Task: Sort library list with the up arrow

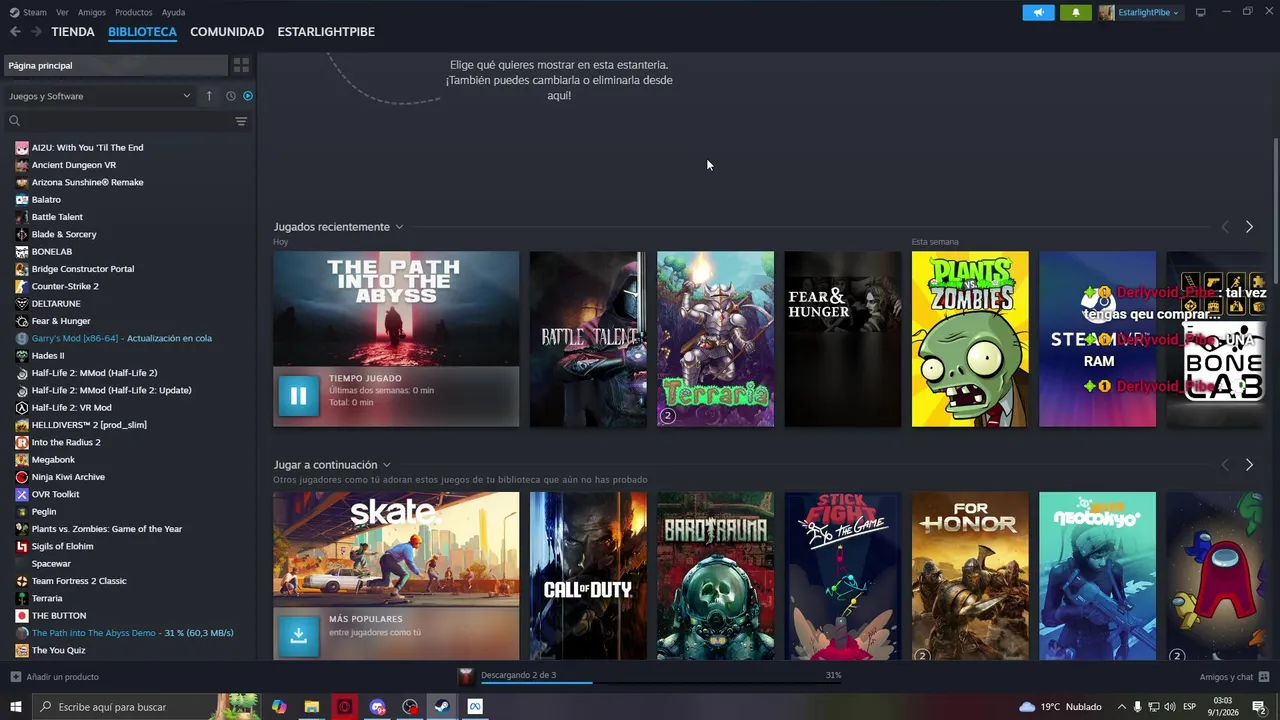Action: (209, 96)
